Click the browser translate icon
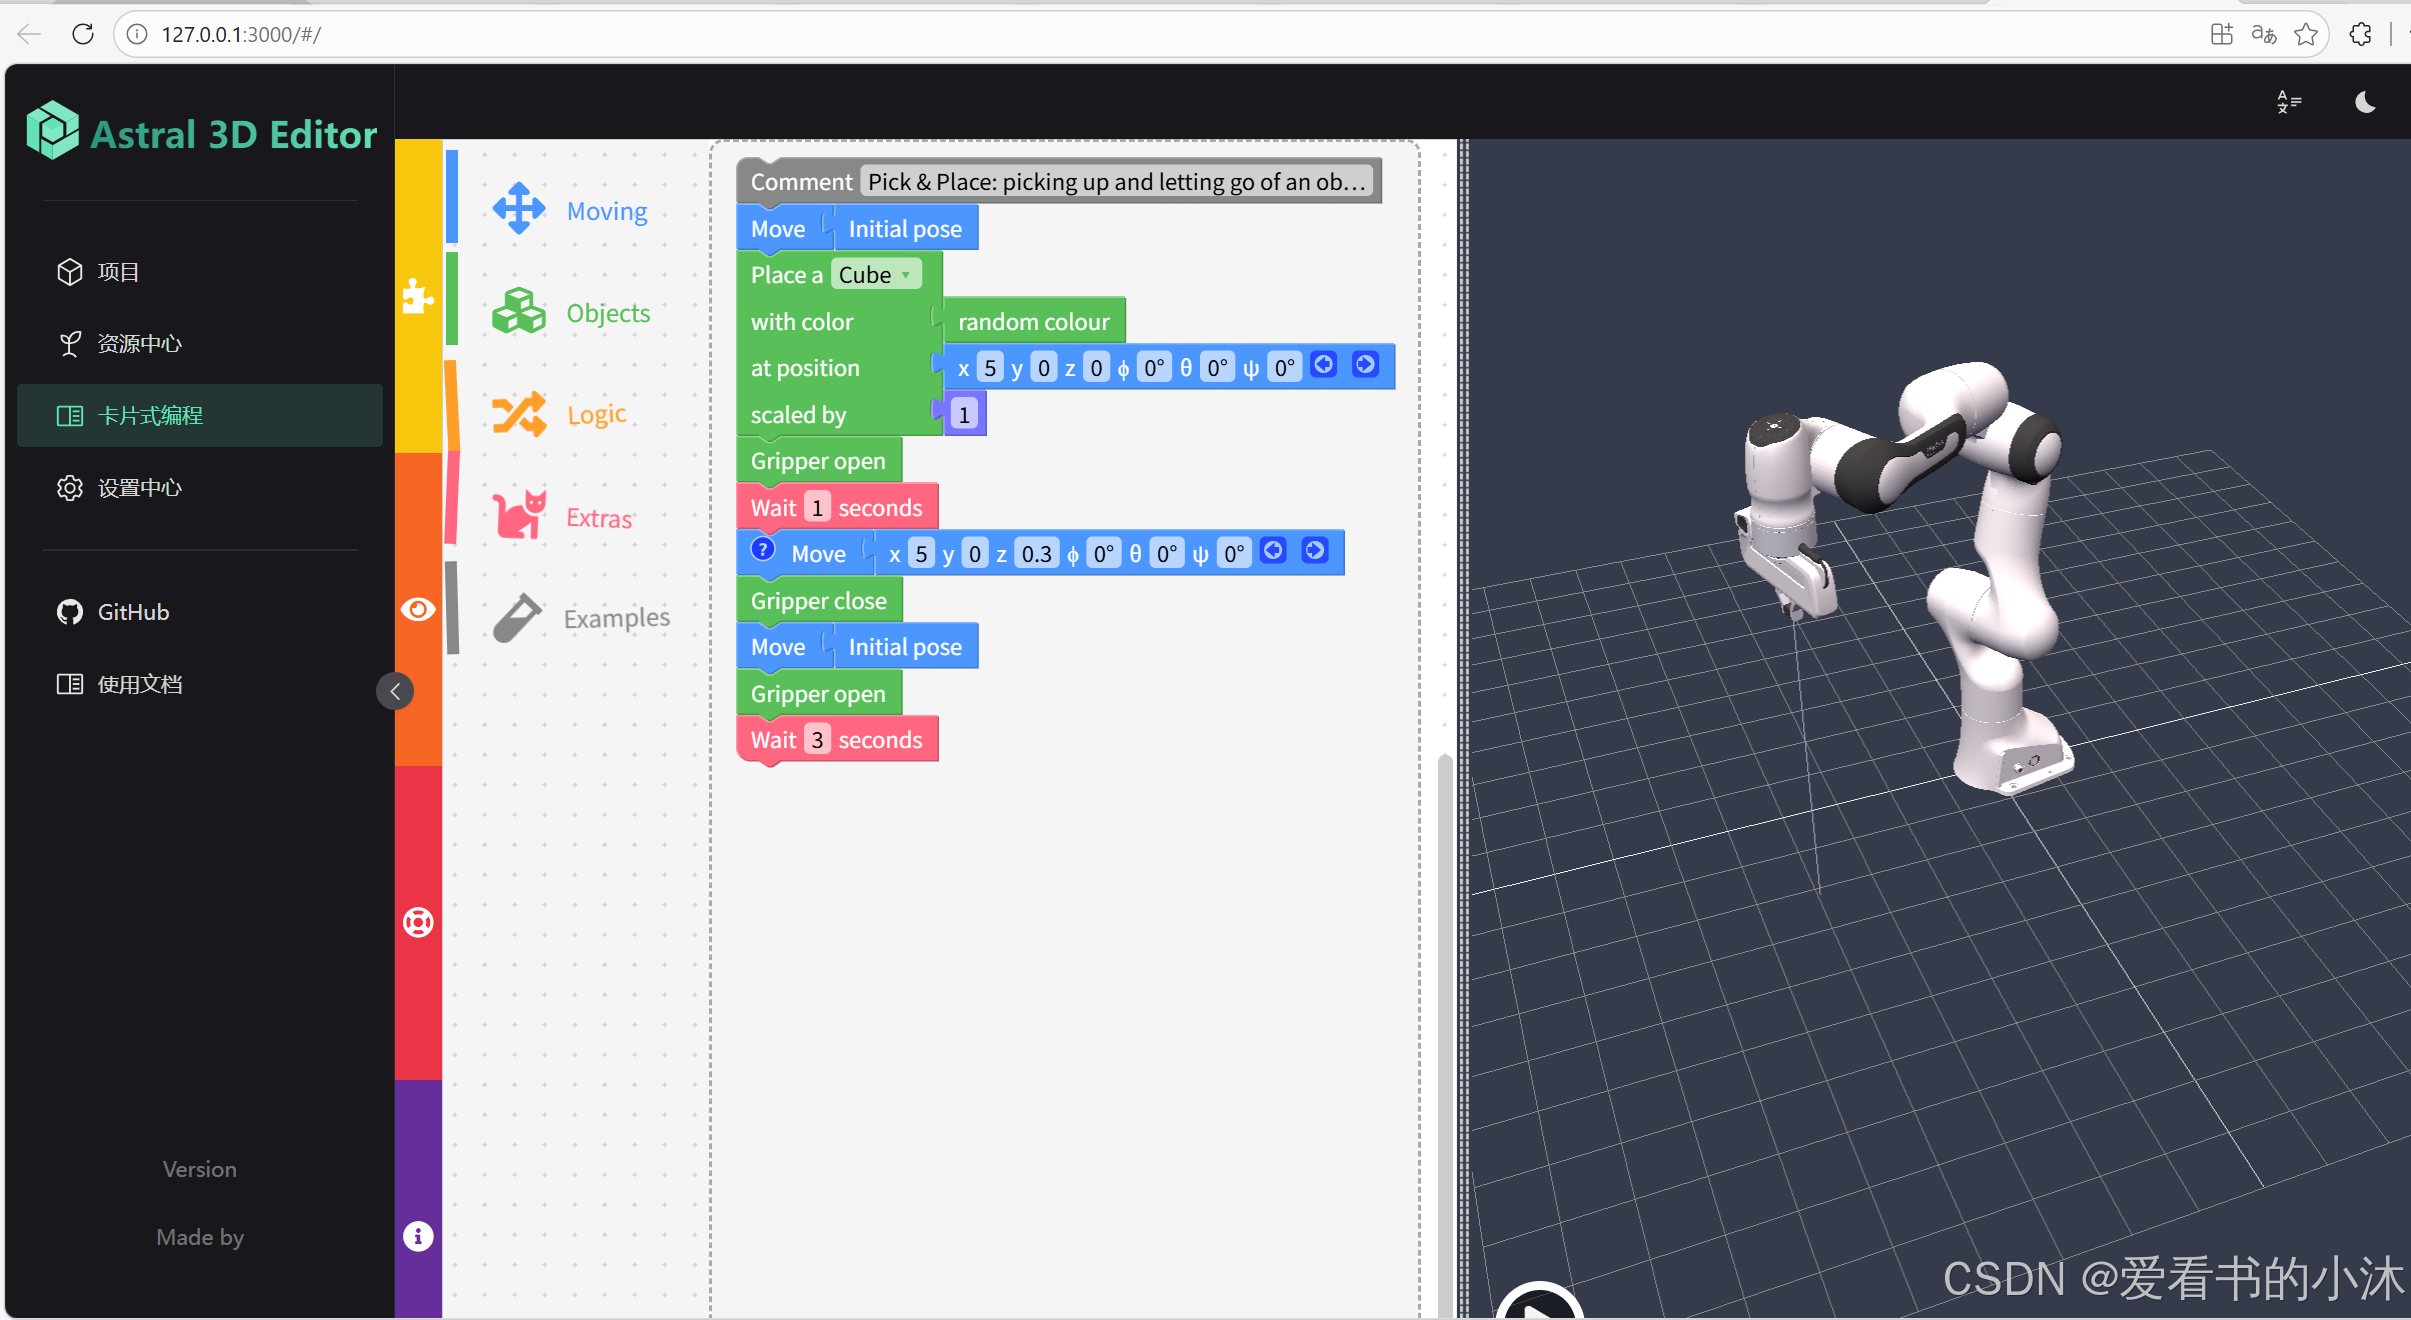The image size is (2411, 1320). 2264,34
